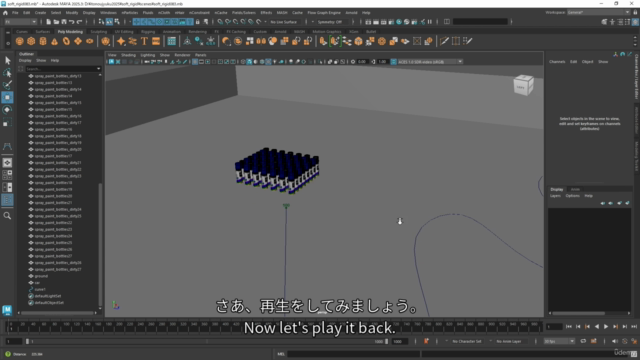This screenshot has height=360, width=640.
Task: Click the New Scene icon
Action: [x=48, y=22]
